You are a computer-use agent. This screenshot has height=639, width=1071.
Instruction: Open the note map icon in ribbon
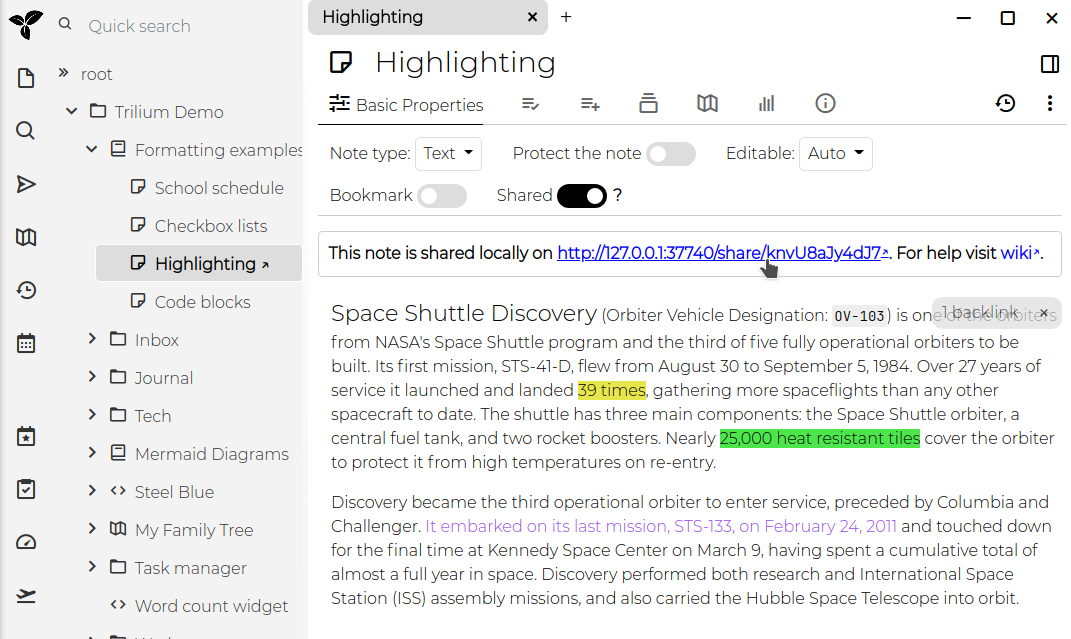(707, 104)
